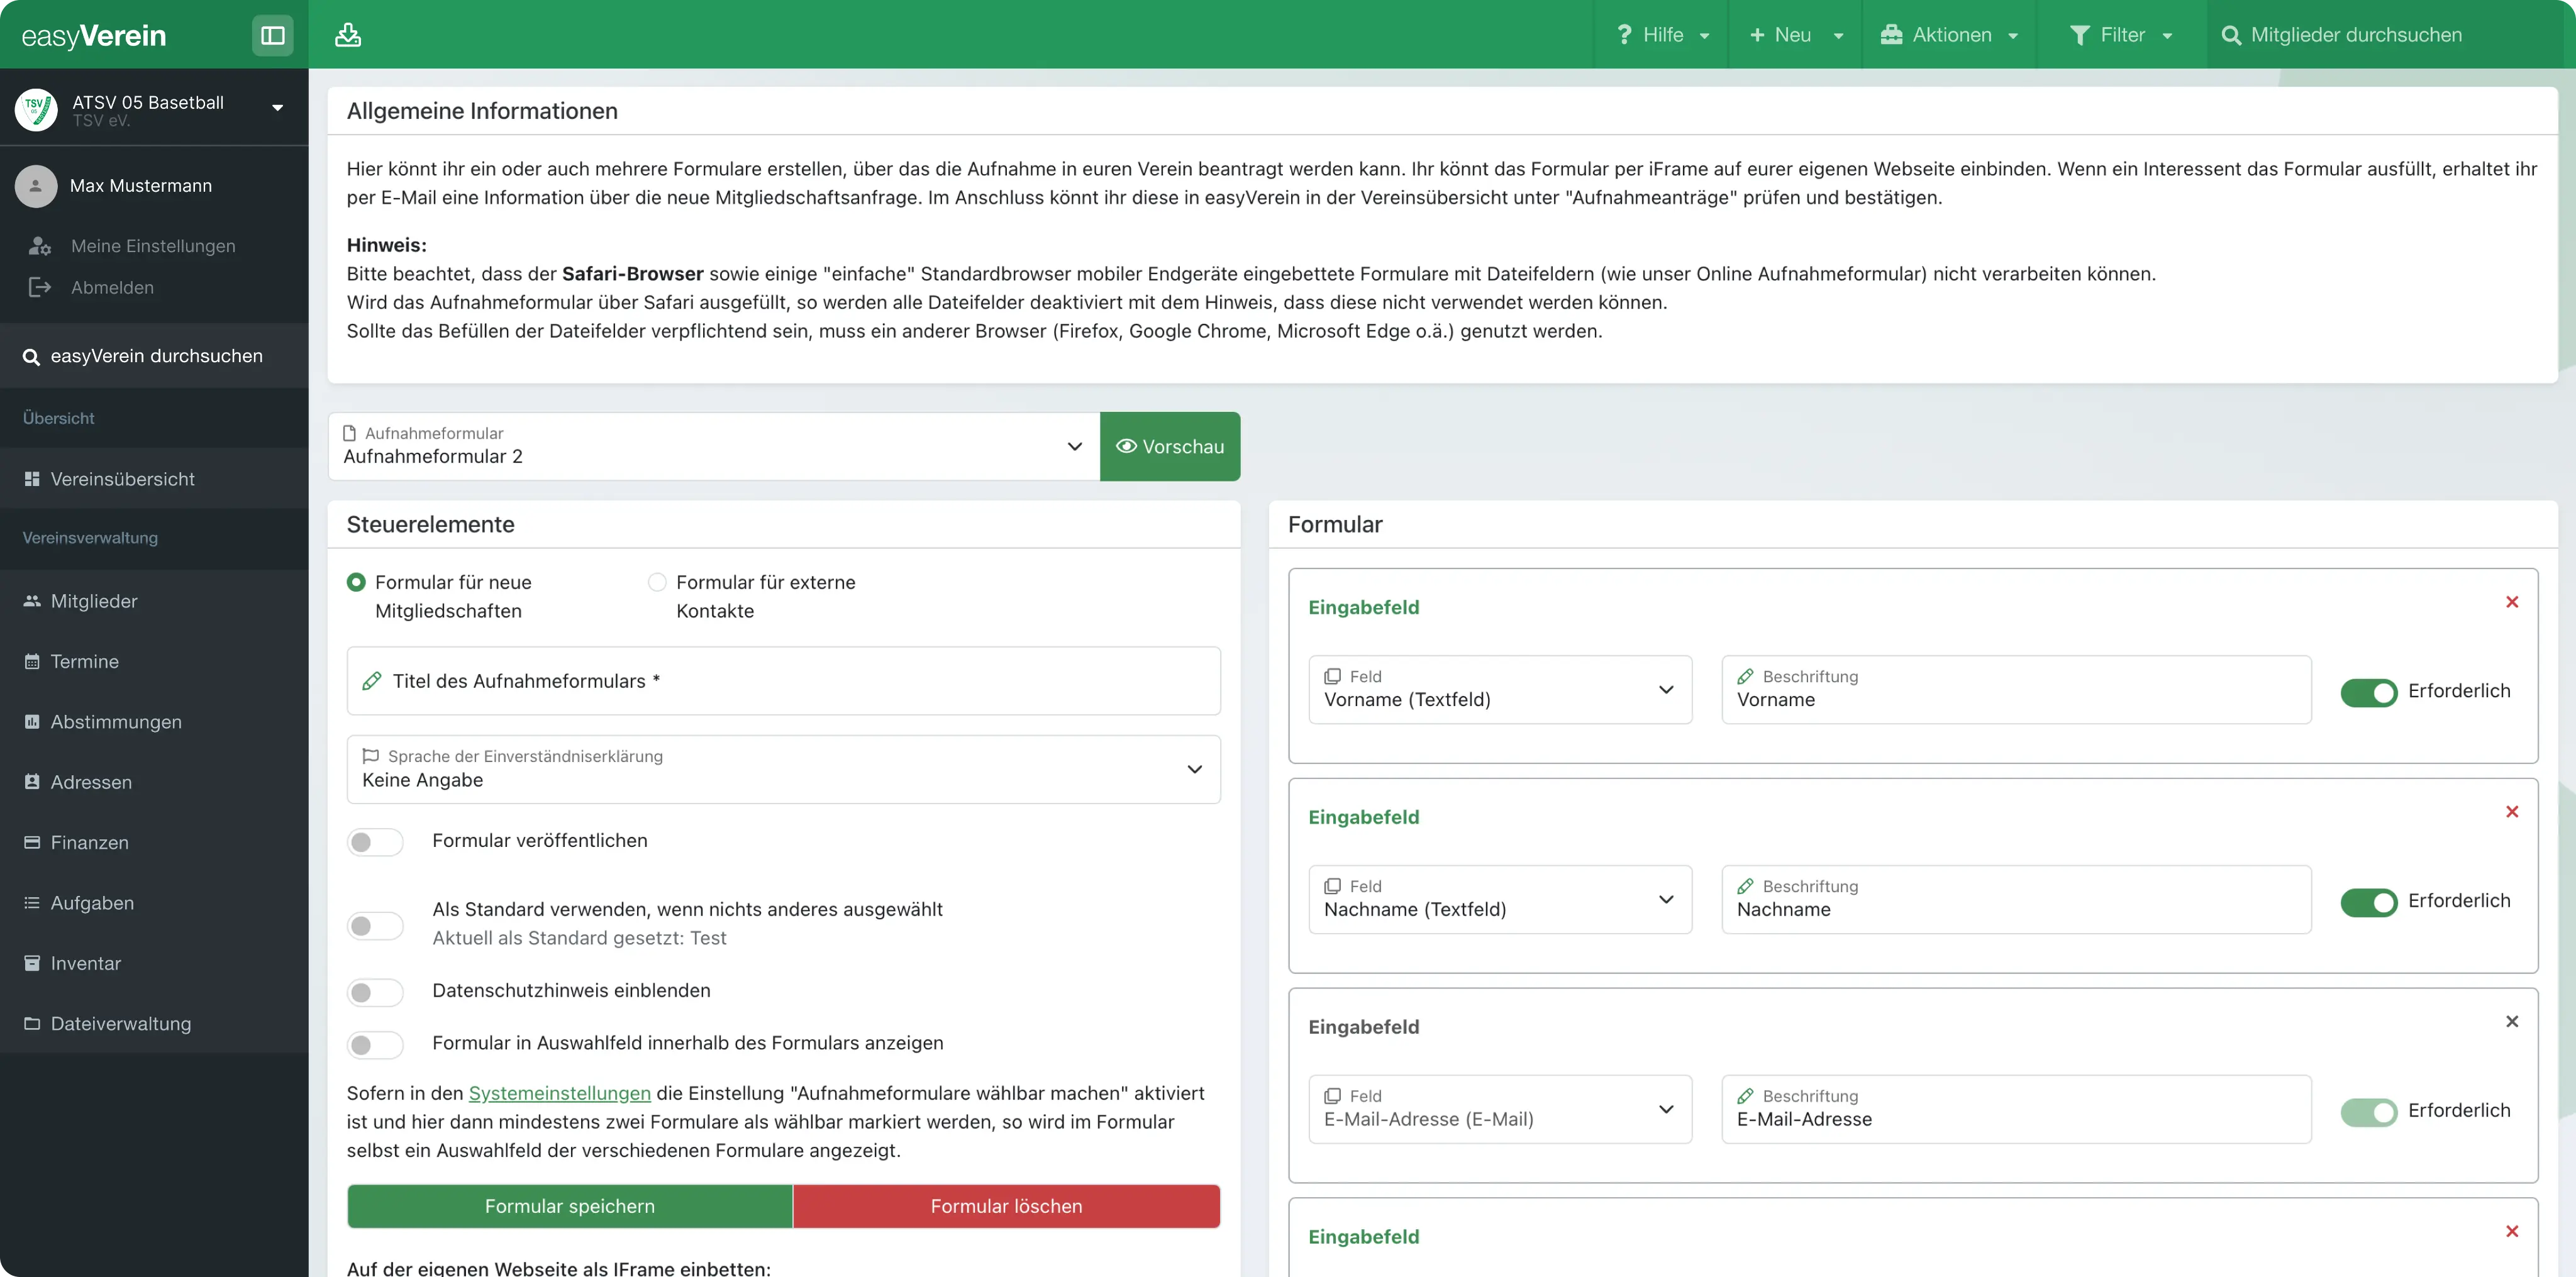This screenshot has height=1277, width=2576.
Task: Click the Abstimmungen poll icon
Action: 32,722
